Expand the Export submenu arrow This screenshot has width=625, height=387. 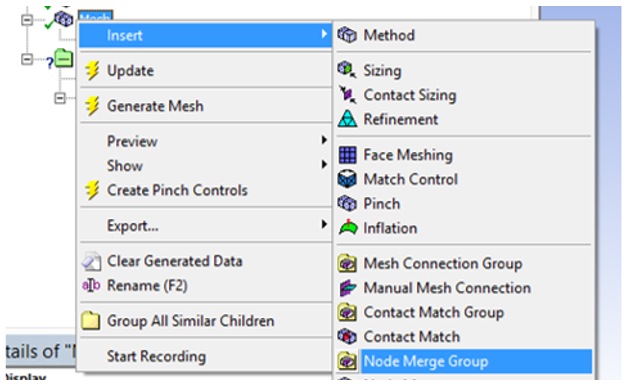pyautogui.click(x=324, y=224)
